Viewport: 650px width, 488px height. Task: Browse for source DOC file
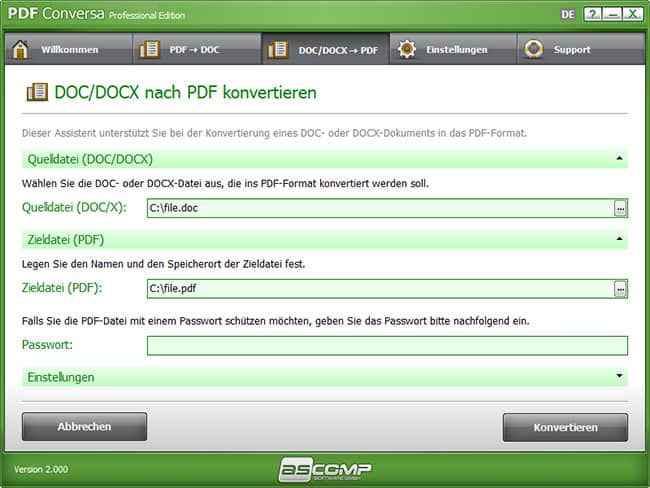point(620,208)
